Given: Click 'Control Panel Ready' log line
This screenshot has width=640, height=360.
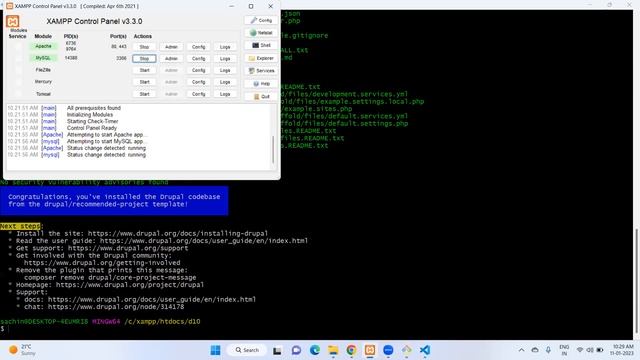Looking at the screenshot, I should pyautogui.click(x=92, y=128).
